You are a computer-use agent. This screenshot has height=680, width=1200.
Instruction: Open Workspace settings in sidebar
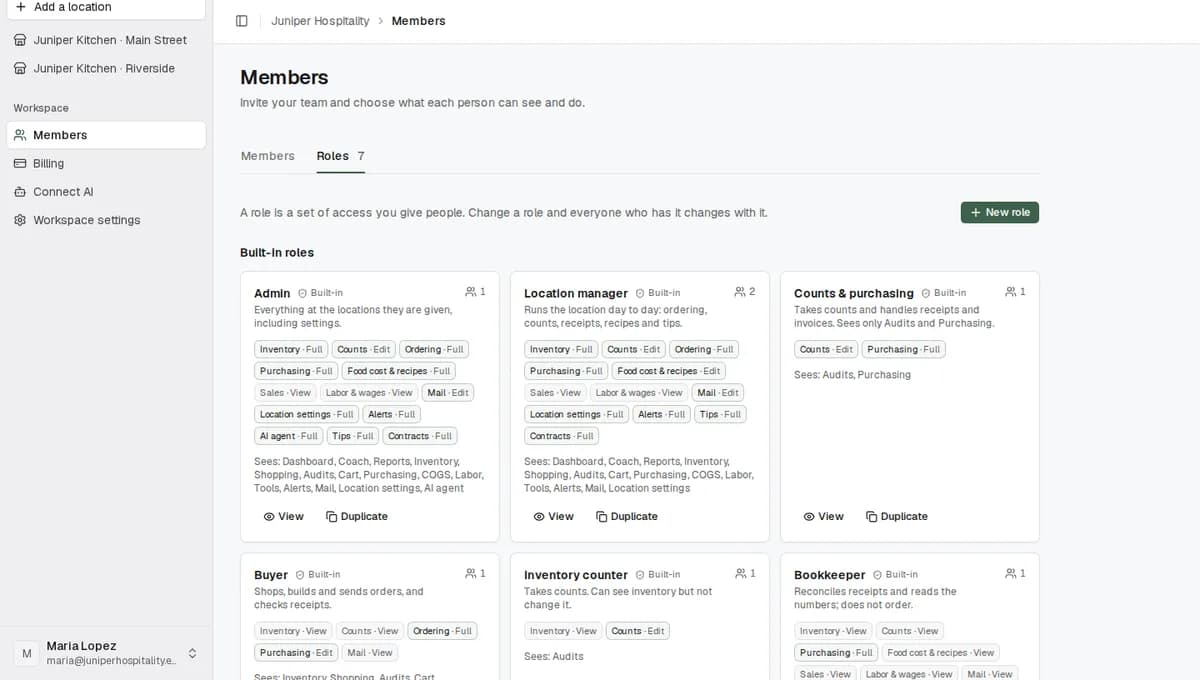[106, 220]
